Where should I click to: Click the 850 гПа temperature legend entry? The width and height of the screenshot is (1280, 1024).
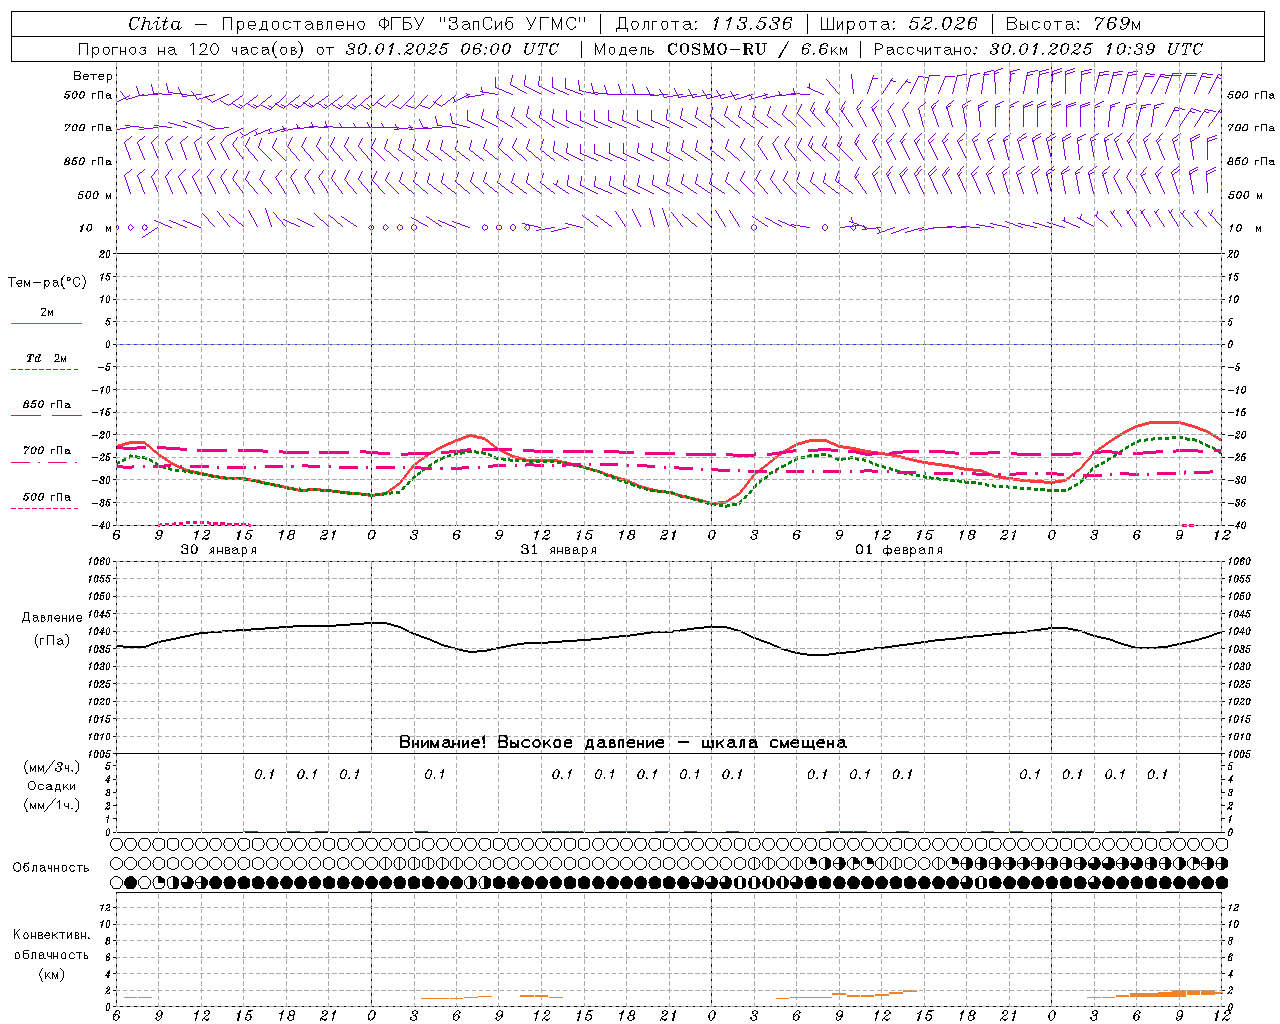pyautogui.click(x=46, y=405)
